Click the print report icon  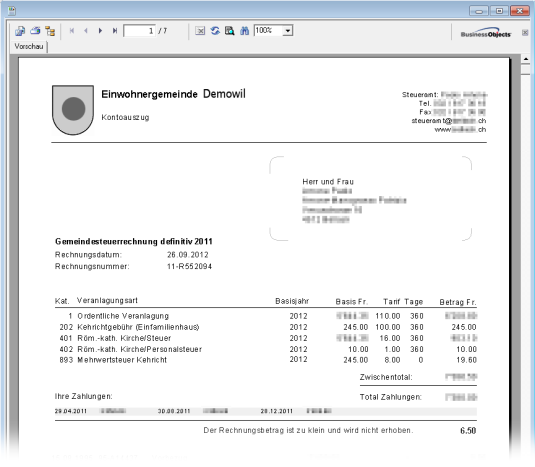point(35,31)
